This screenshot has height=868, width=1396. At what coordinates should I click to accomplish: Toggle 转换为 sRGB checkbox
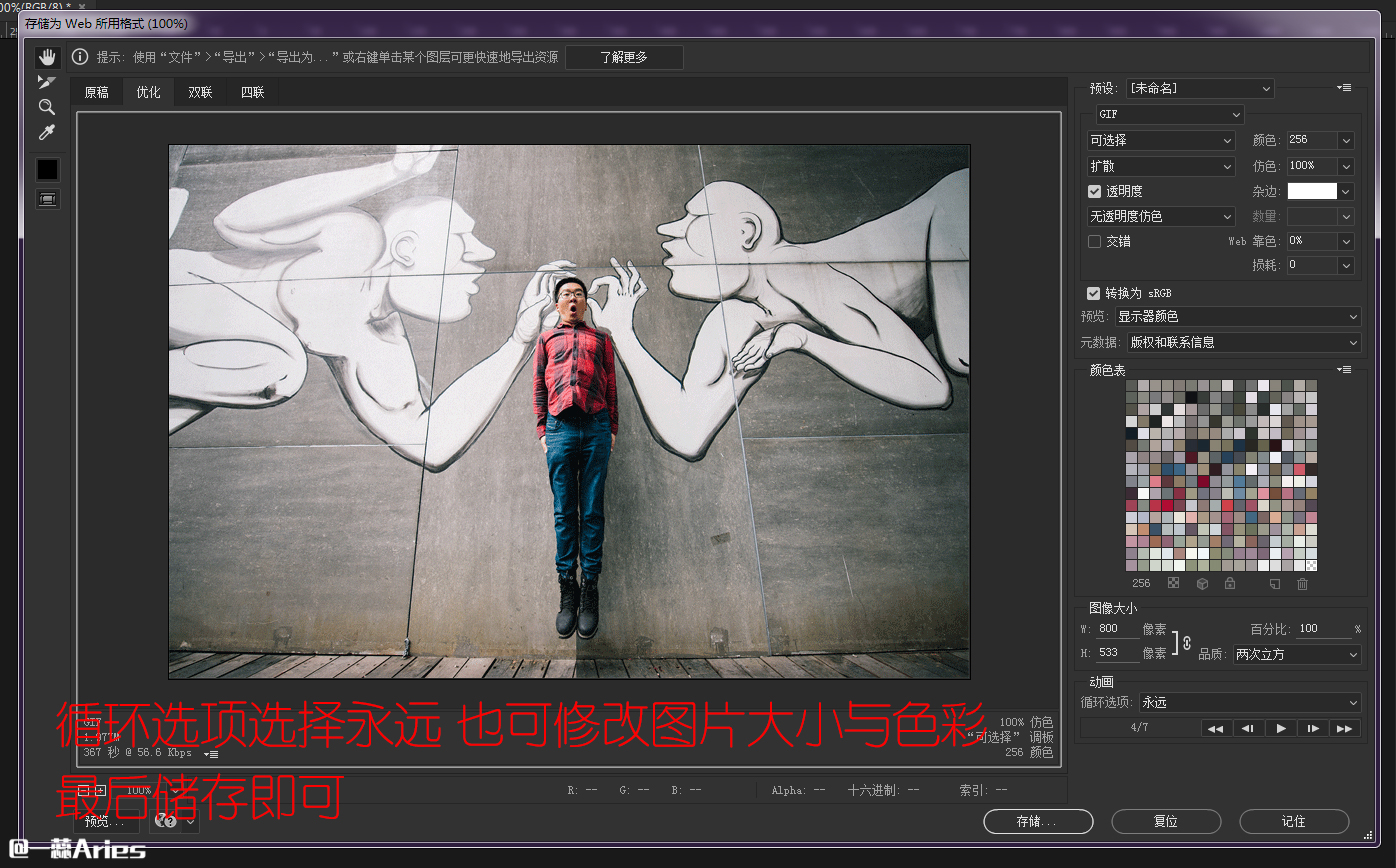pyautogui.click(x=1094, y=293)
